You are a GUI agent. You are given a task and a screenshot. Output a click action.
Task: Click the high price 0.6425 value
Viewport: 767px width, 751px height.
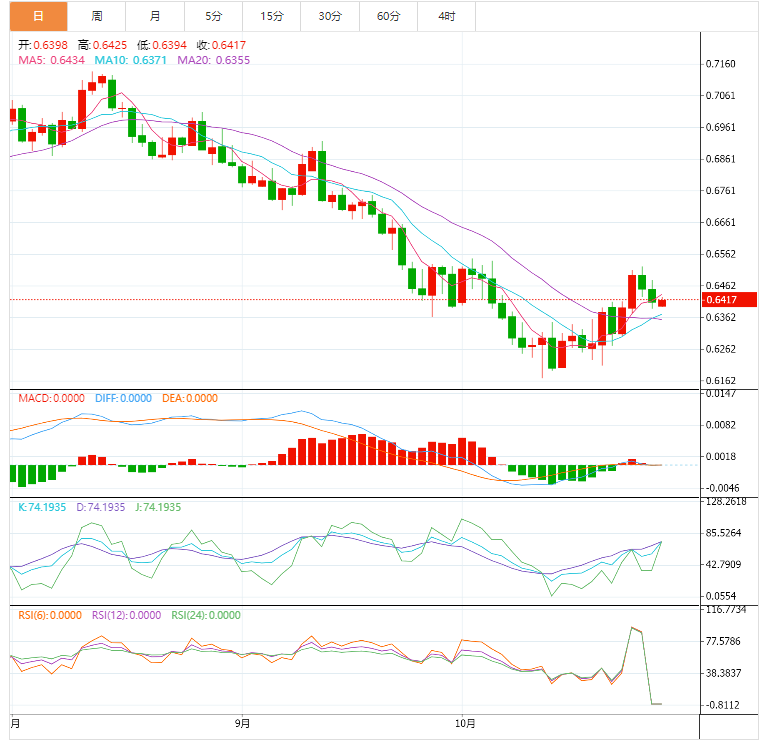110,46
